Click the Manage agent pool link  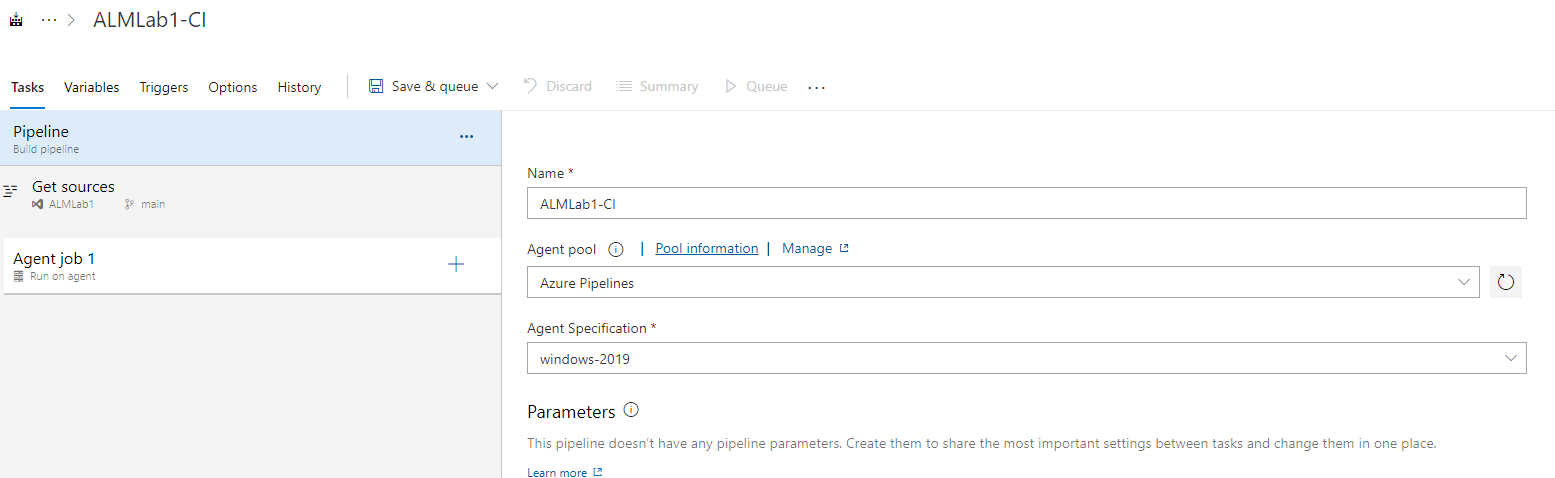807,248
